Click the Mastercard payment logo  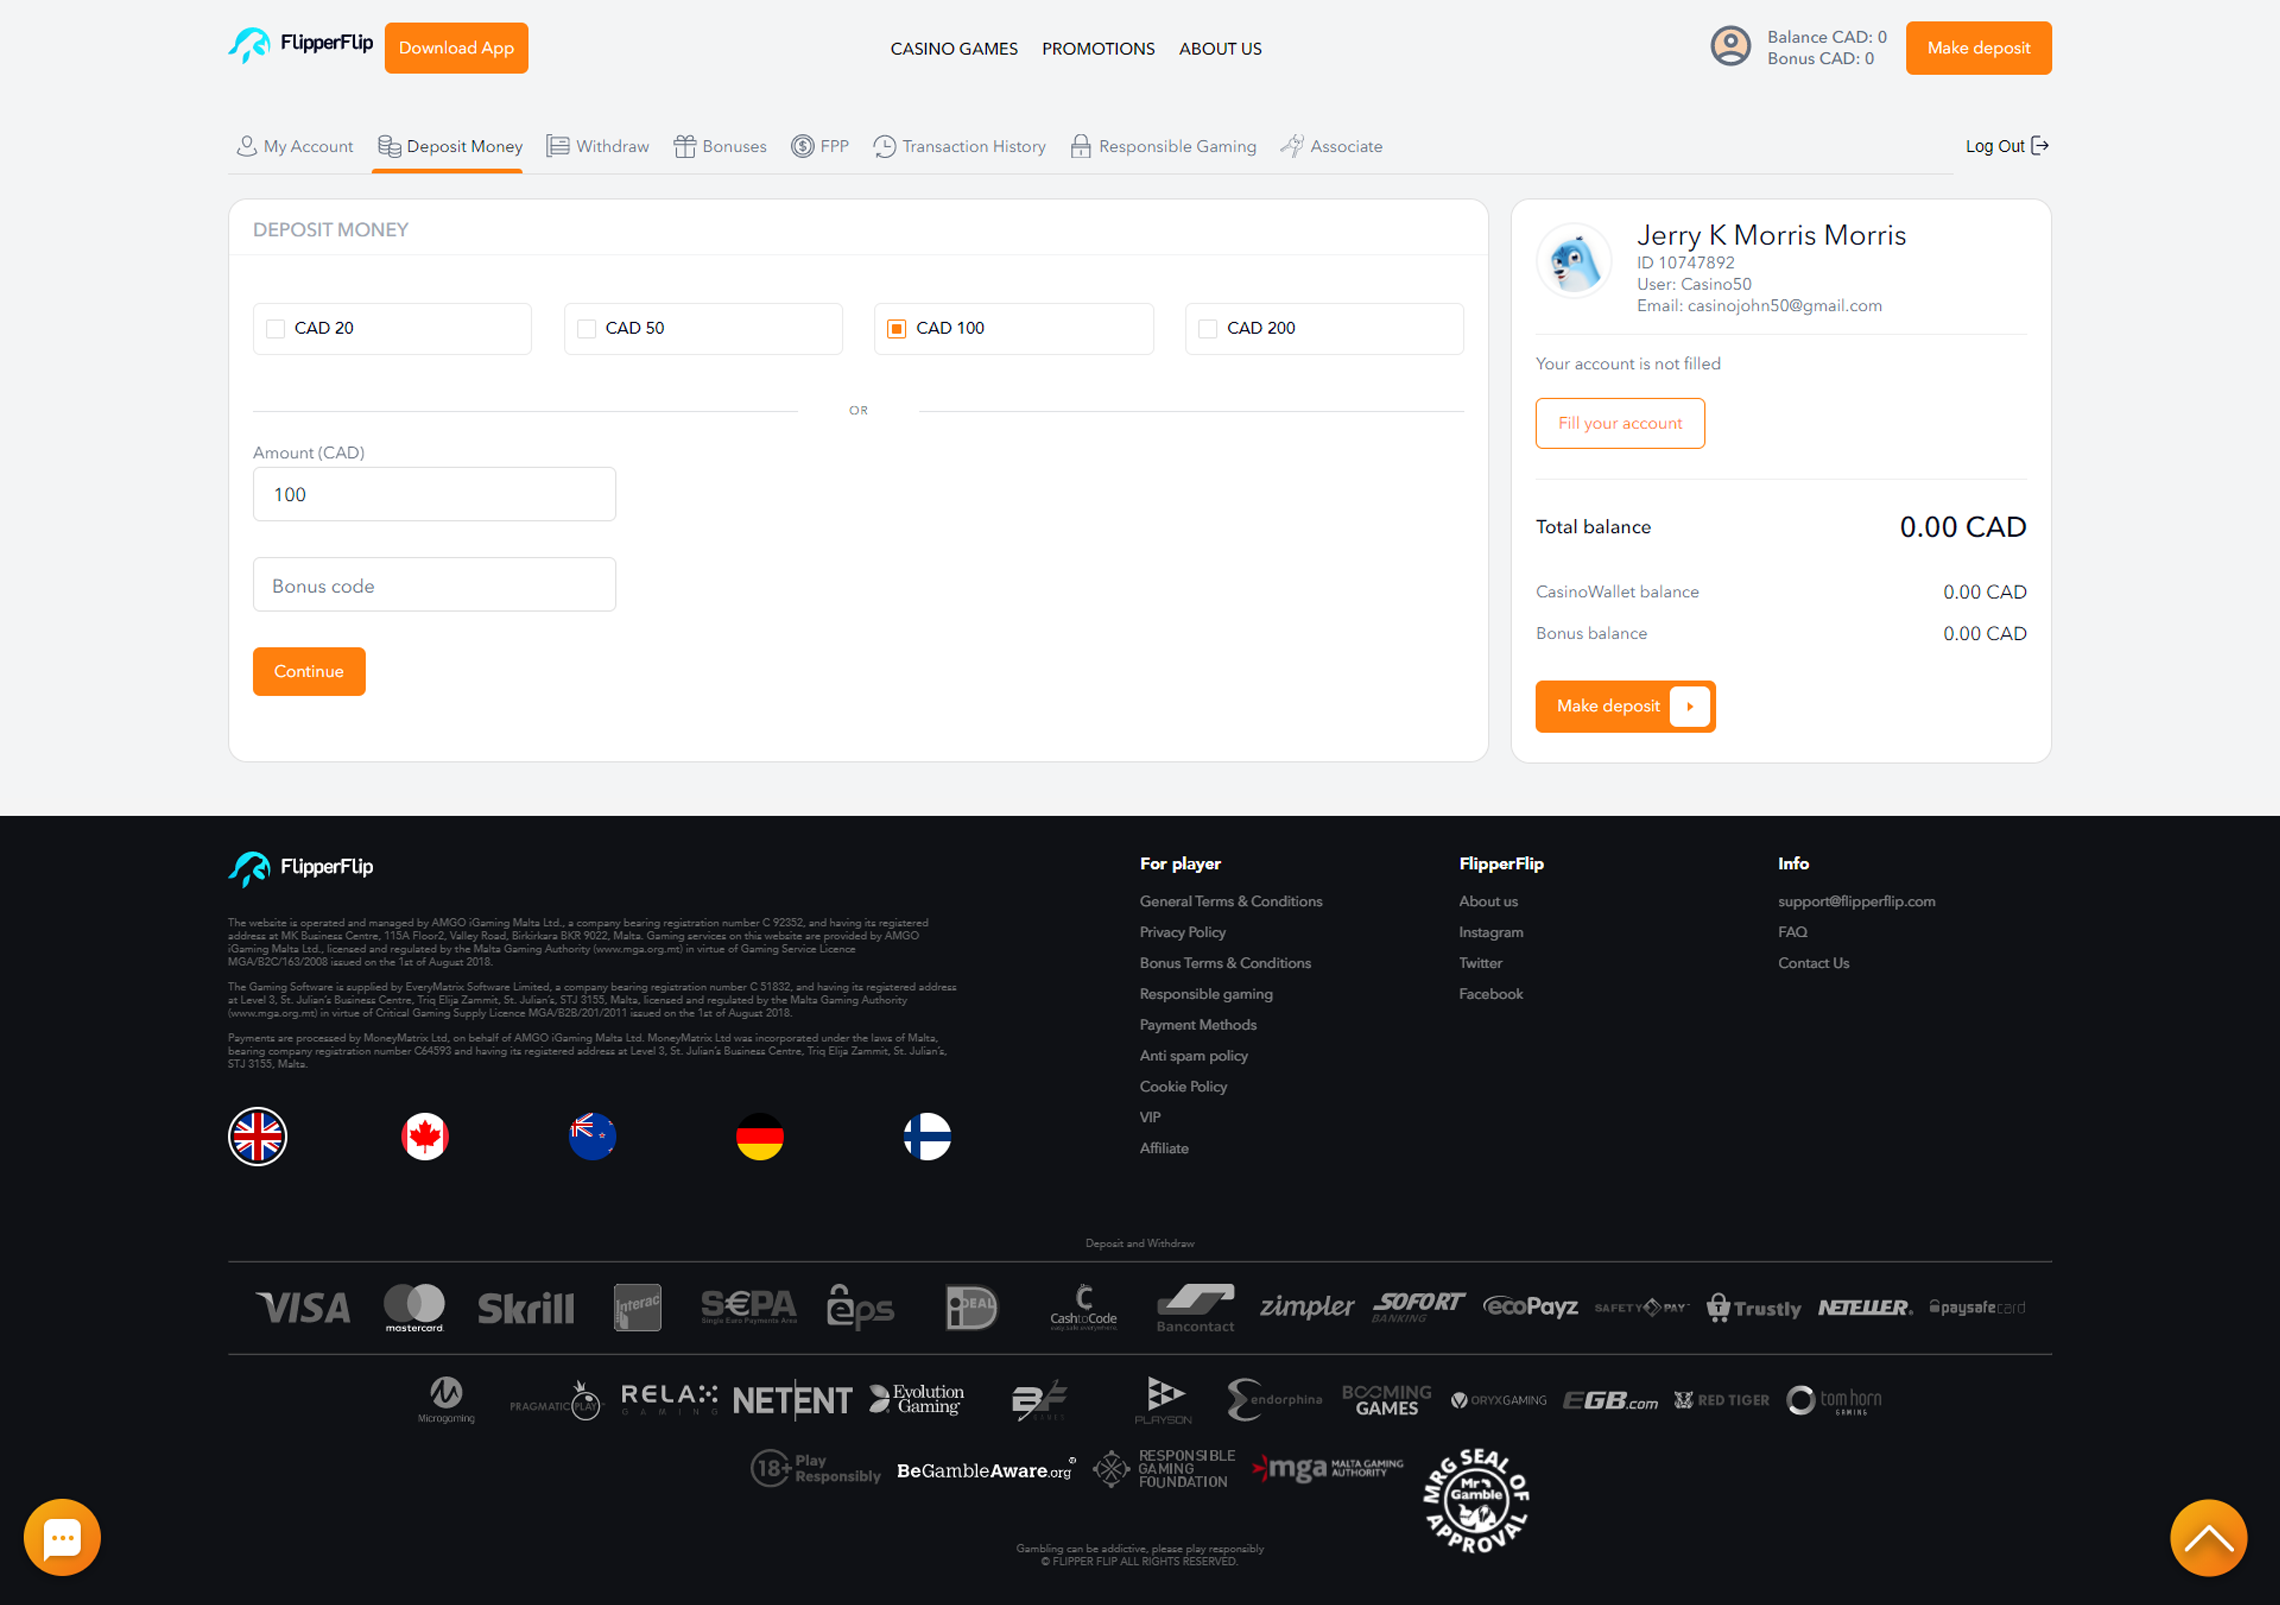(x=414, y=1308)
